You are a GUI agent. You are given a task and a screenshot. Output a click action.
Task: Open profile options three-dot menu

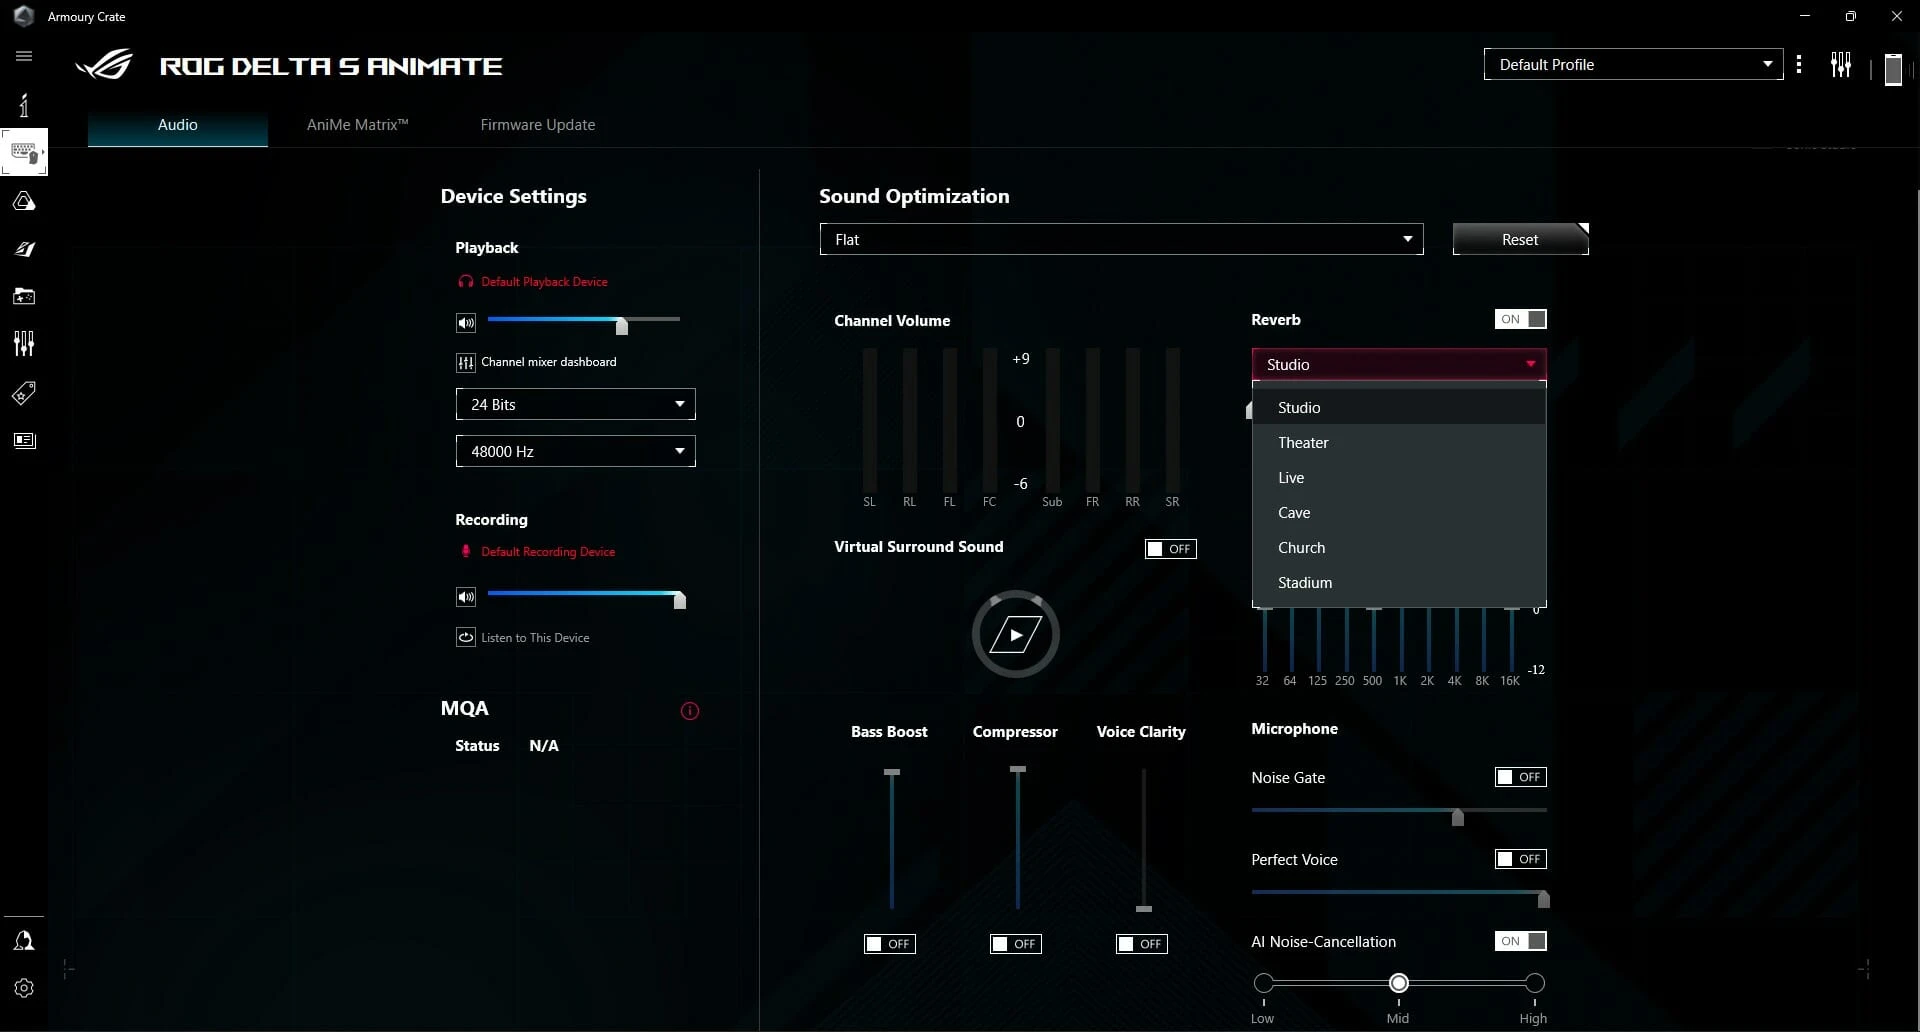[x=1799, y=65]
